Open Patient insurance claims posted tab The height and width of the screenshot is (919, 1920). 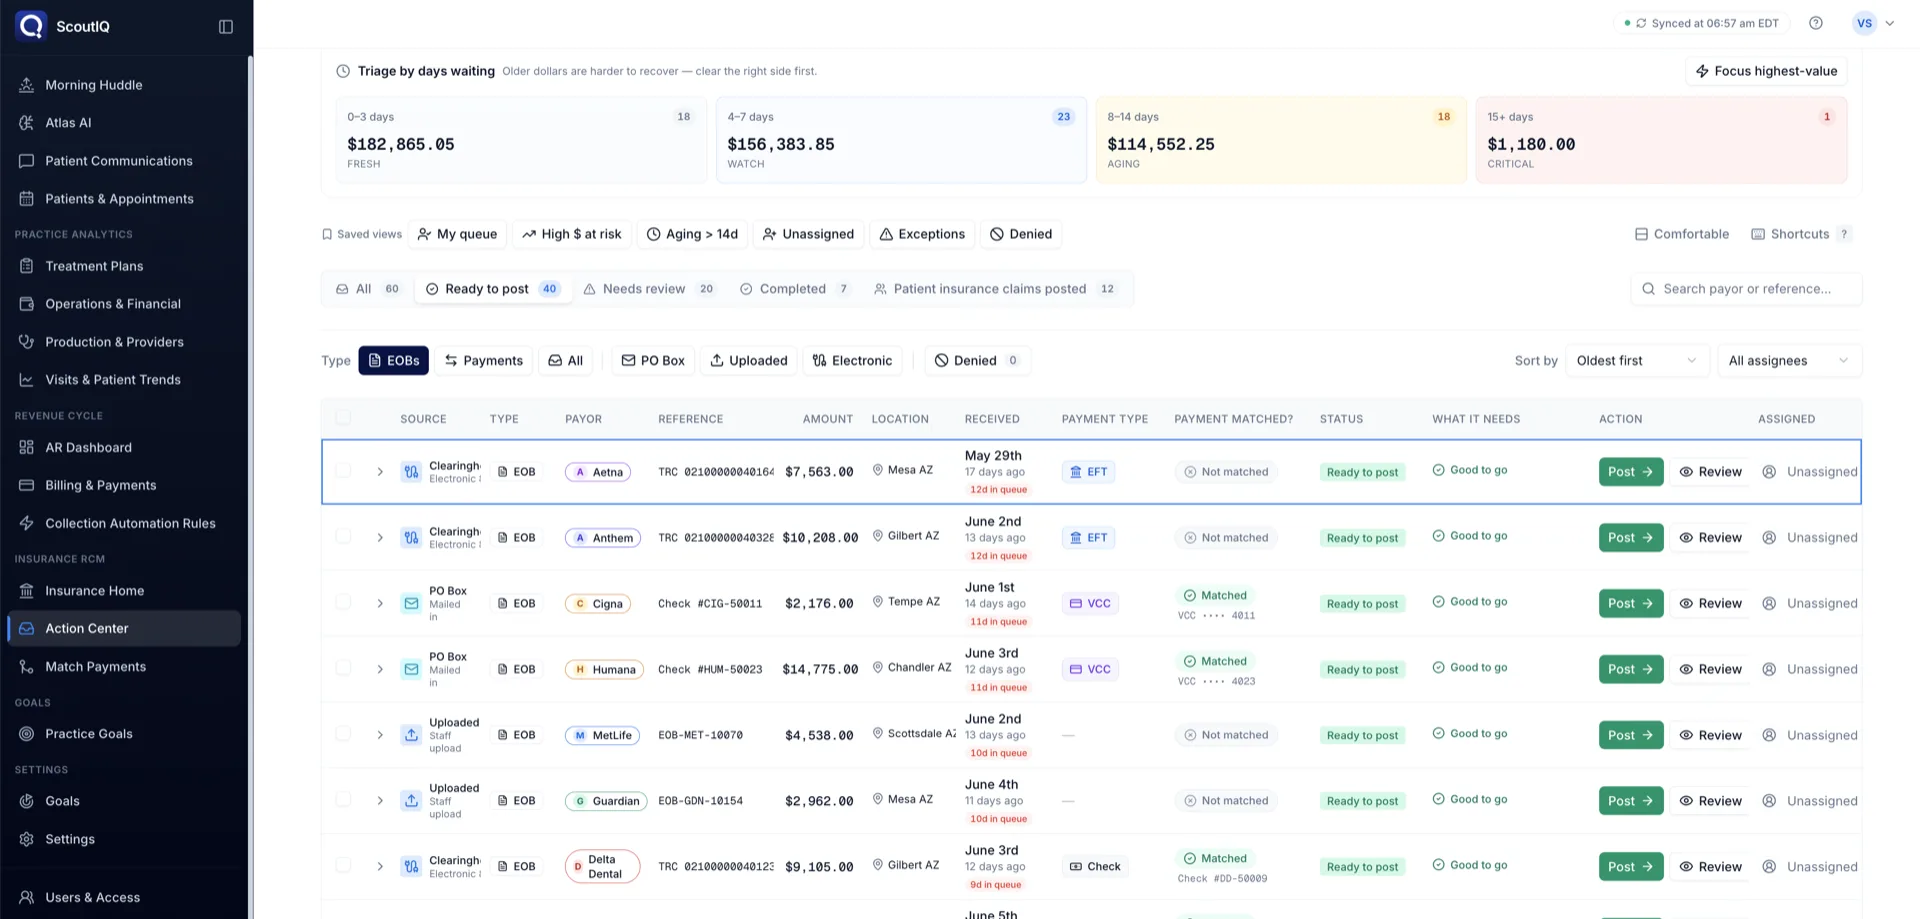(994, 289)
